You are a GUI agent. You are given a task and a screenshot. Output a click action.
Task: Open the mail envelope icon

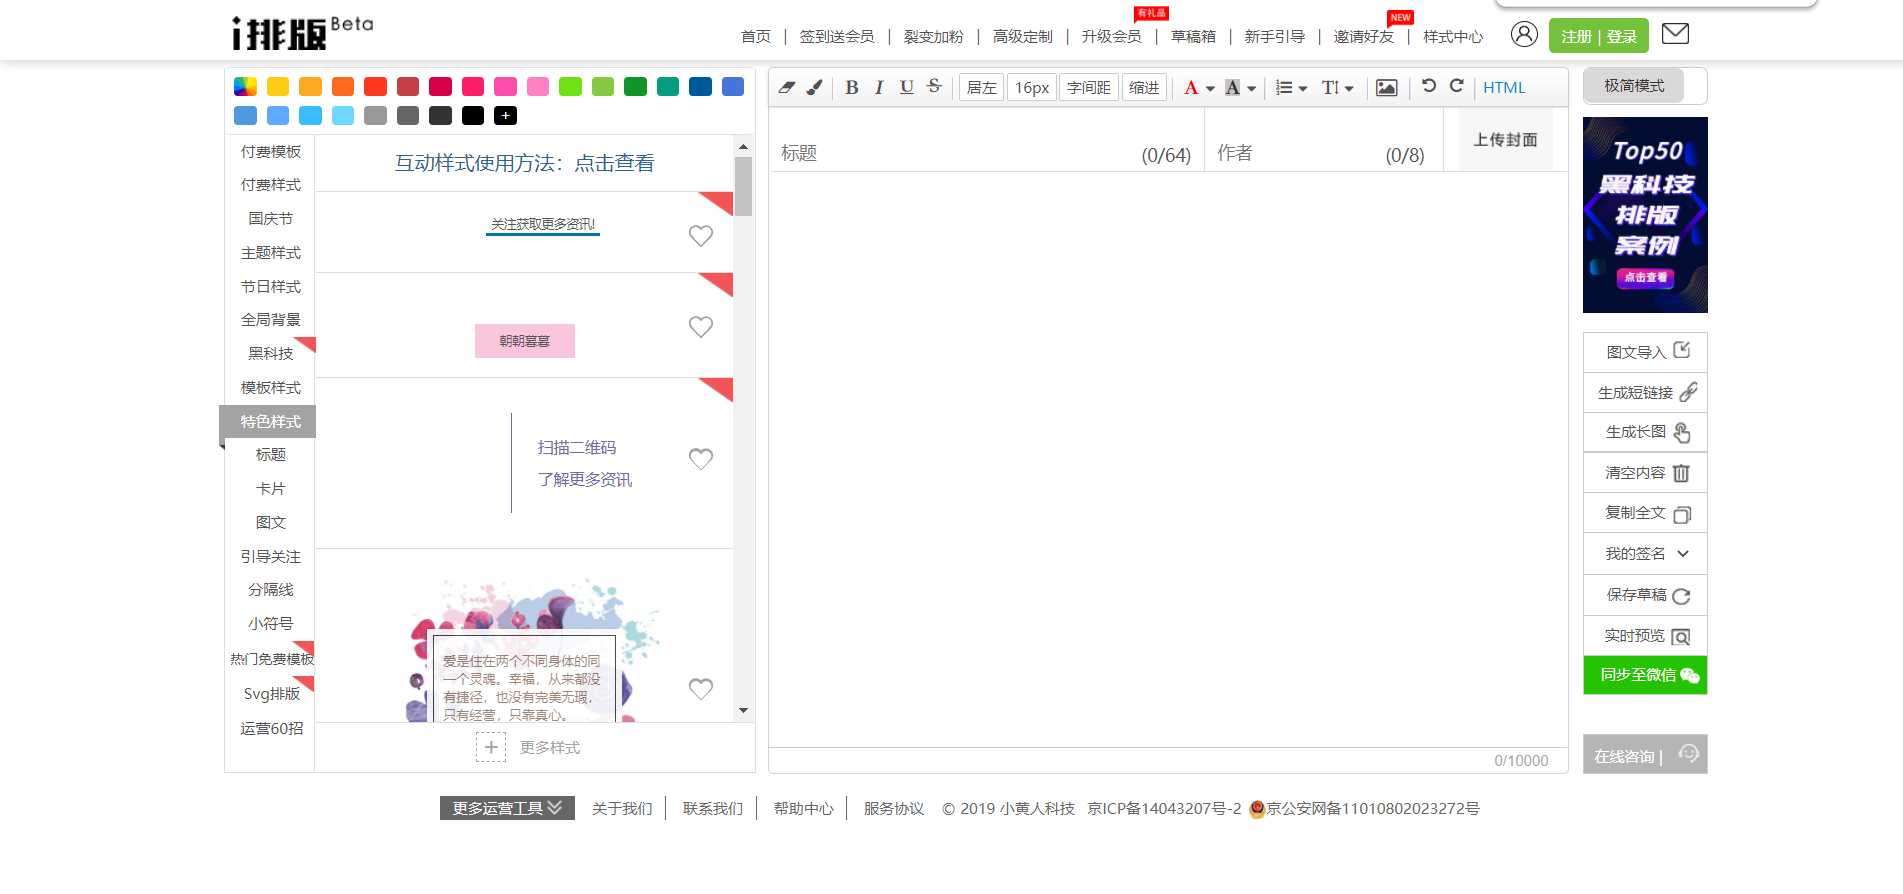tap(1675, 34)
